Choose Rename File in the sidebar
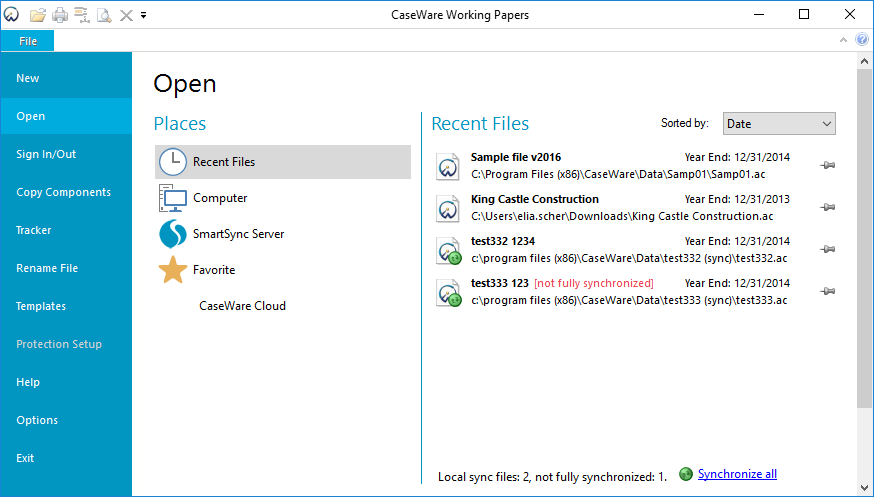874x497 pixels. [66, 268]
